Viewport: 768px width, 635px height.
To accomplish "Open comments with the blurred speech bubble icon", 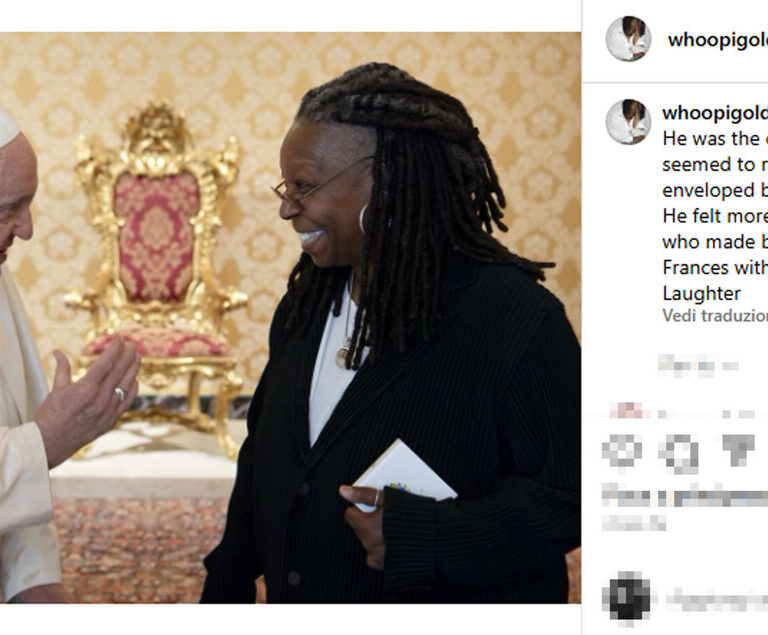I will (x=679, y=453).
